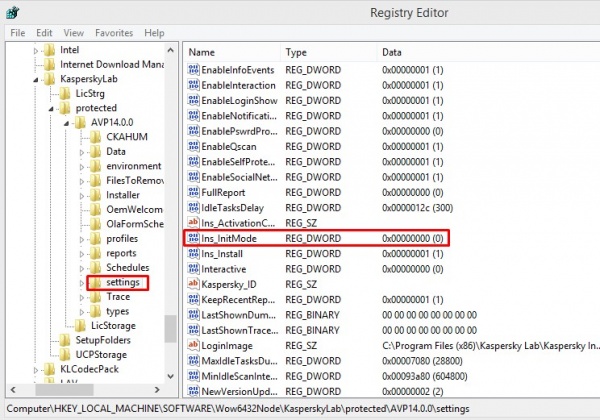Select the OemWelcom key
This screenshot has height=420, width=600.
[134, 210]
